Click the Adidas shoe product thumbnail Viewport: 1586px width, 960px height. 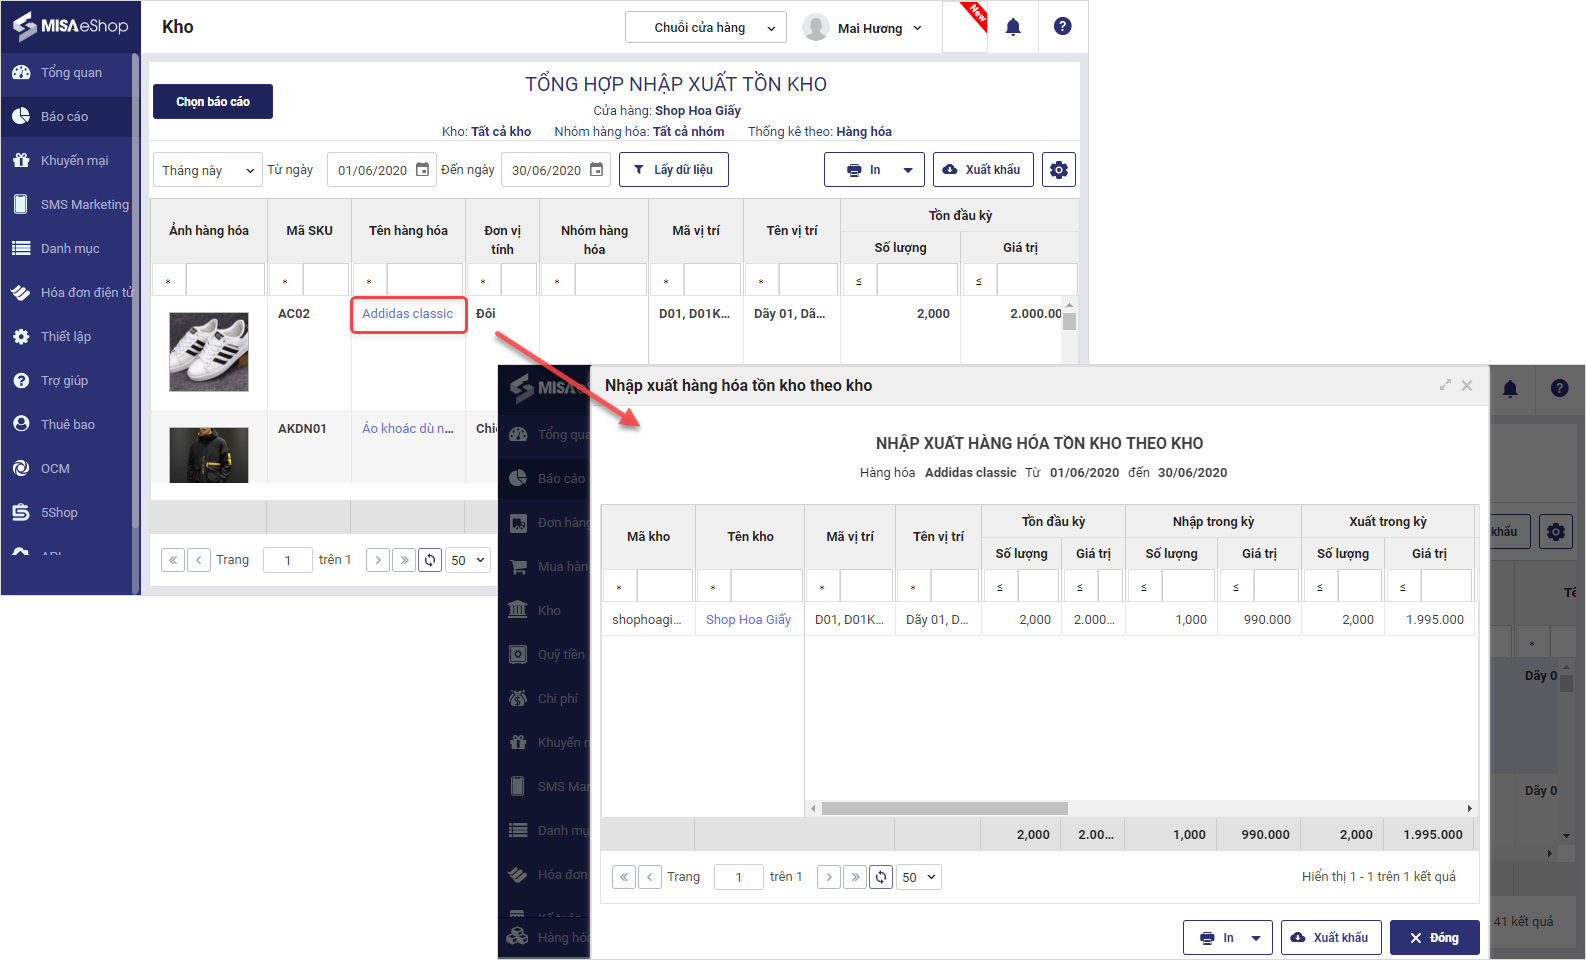(x=209, y=352)
